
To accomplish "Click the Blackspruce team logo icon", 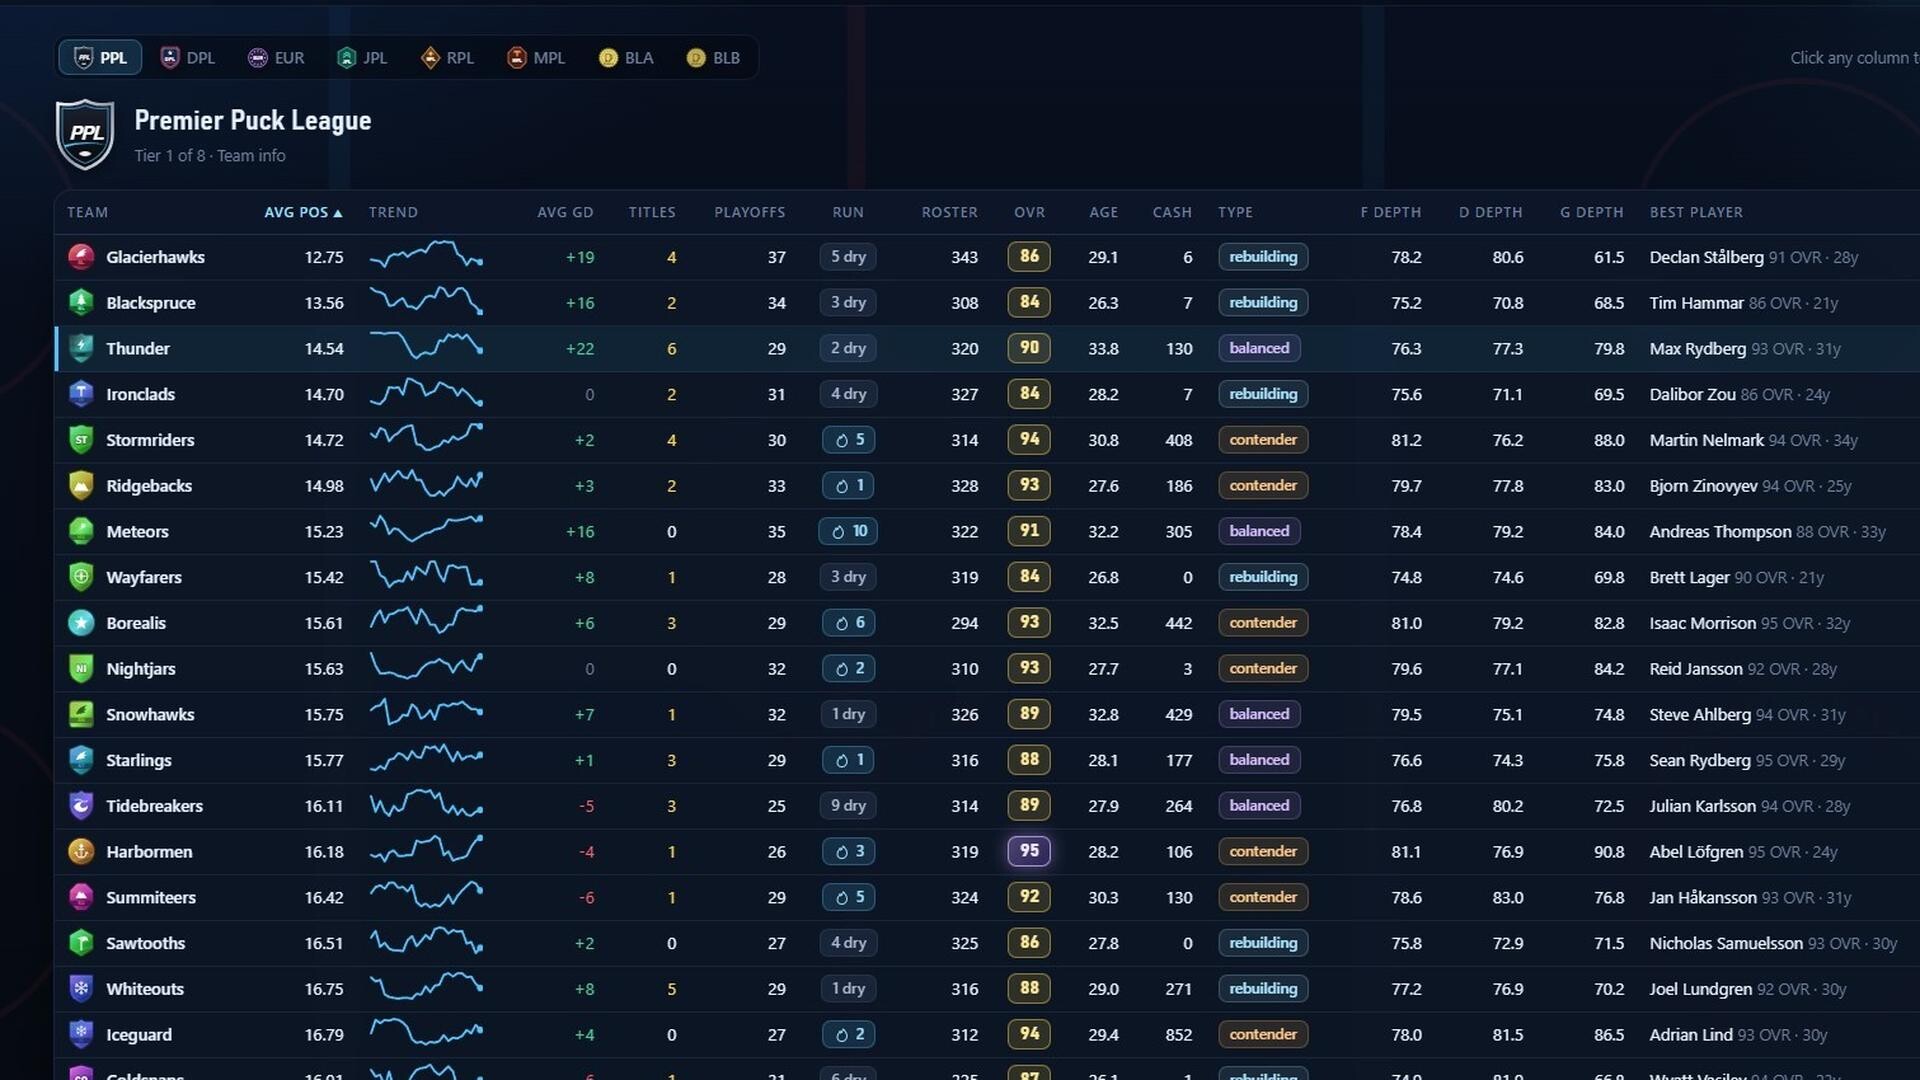I will point(81,303).
